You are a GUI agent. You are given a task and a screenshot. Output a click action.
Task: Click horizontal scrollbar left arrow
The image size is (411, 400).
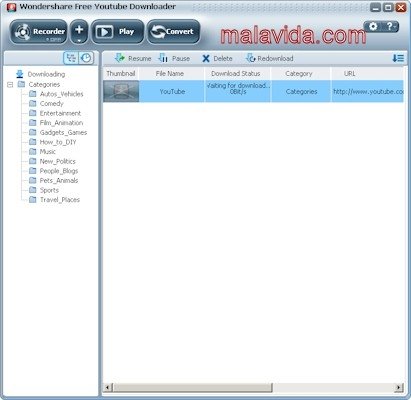[x=107, y=387]
